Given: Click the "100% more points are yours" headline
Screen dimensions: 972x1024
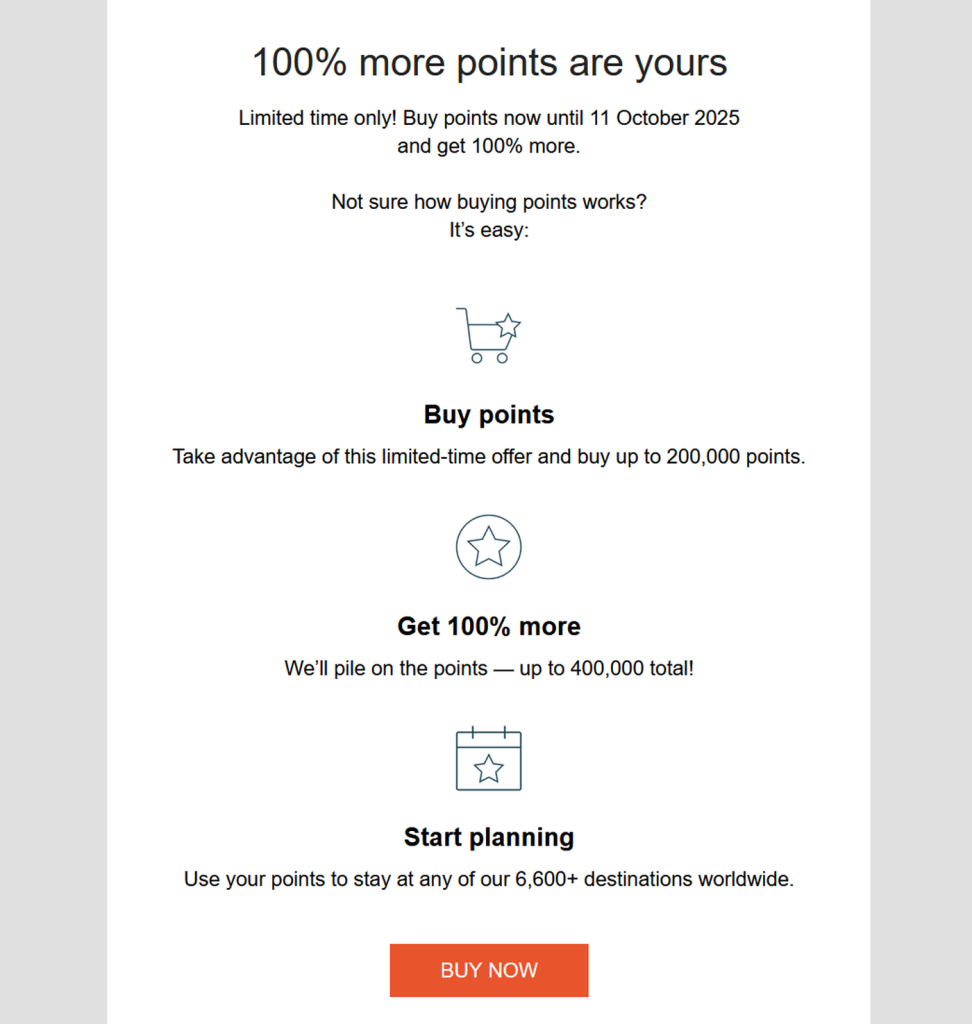Looking at the screenshot, I should 489,63.
